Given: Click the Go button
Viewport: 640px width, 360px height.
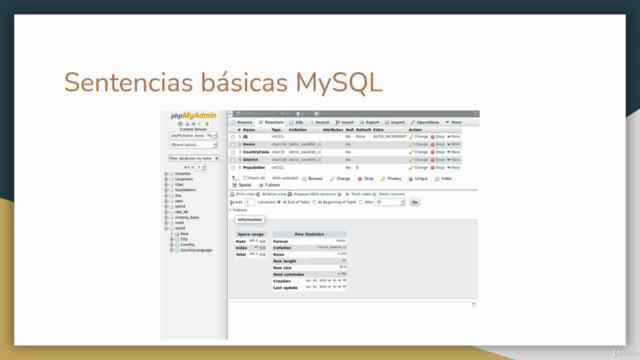Looking at the screenshot, I should tap(415, 202).
